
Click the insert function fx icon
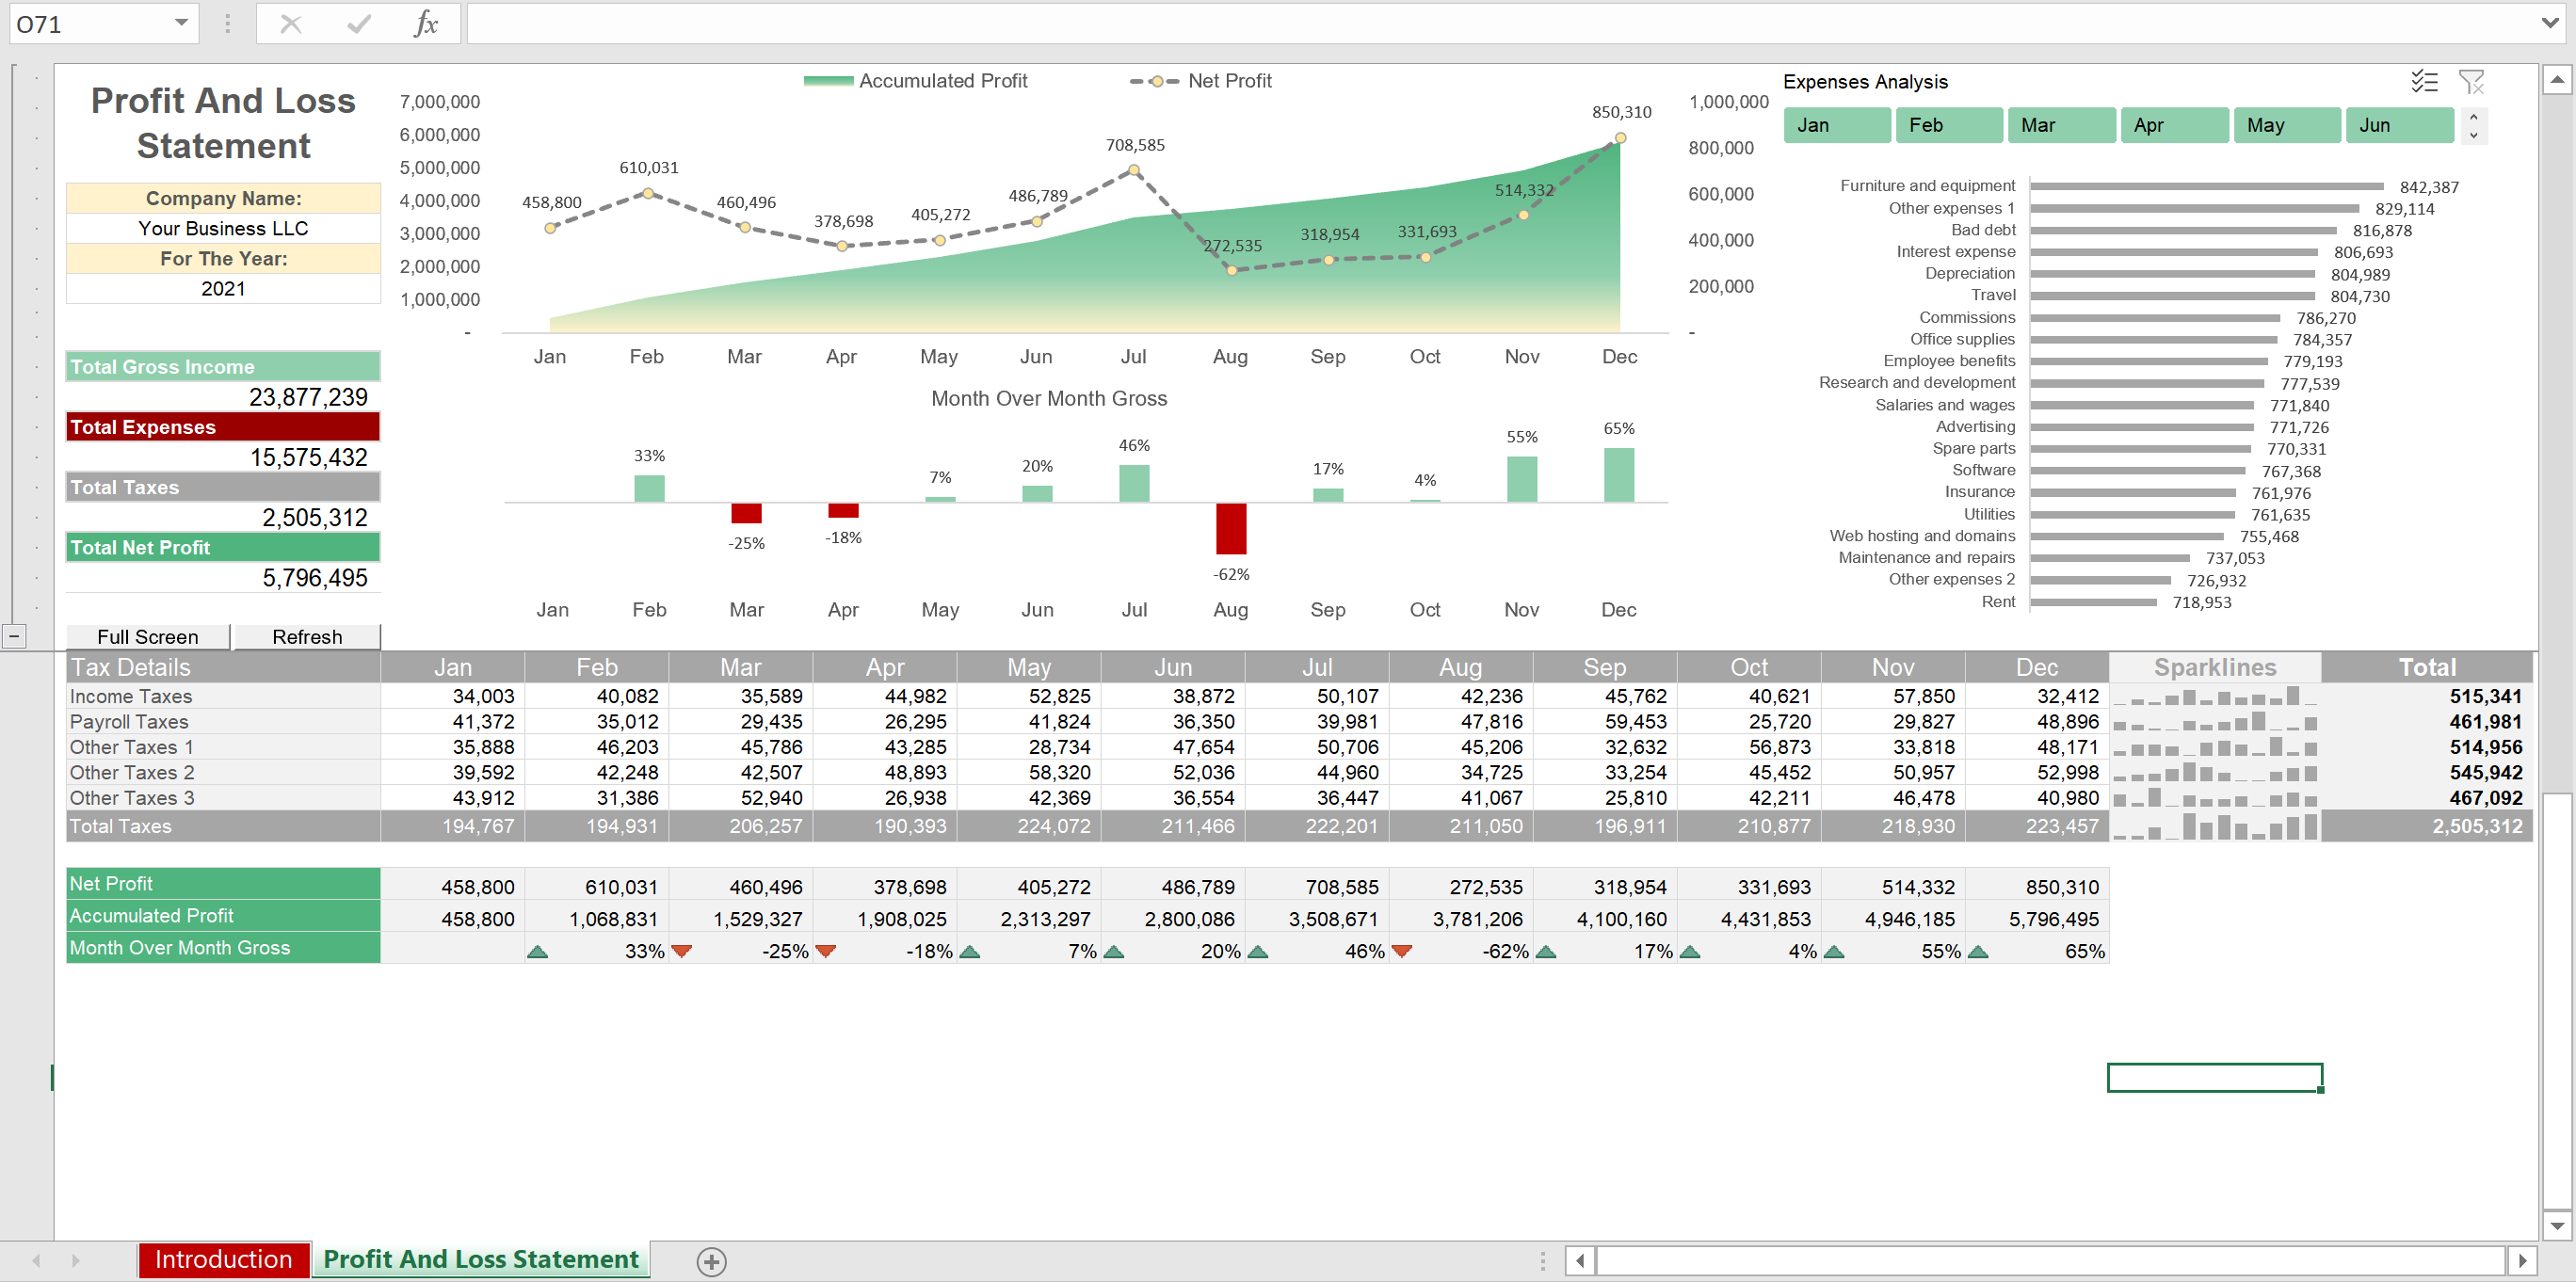pos(426,23)
